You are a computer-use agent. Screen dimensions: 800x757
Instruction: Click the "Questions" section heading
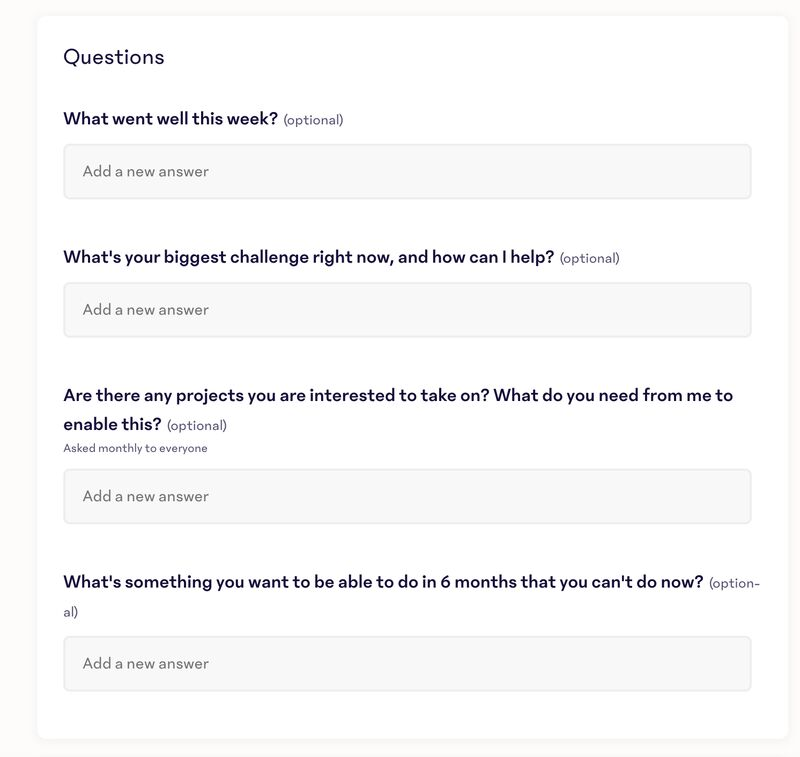pyautogui.click(x=114, y=57)
